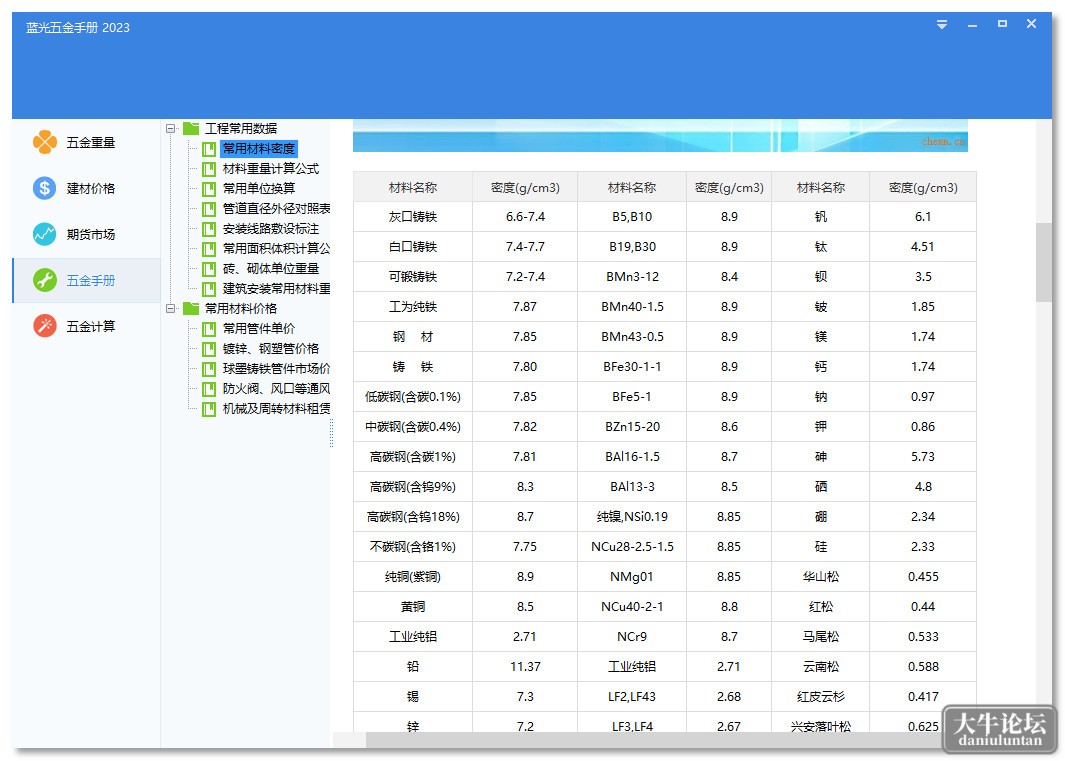Click the page icon beside 镀锌、钢塑管价格
This screenshot has width=1065, height=761.
click(209, 349)
